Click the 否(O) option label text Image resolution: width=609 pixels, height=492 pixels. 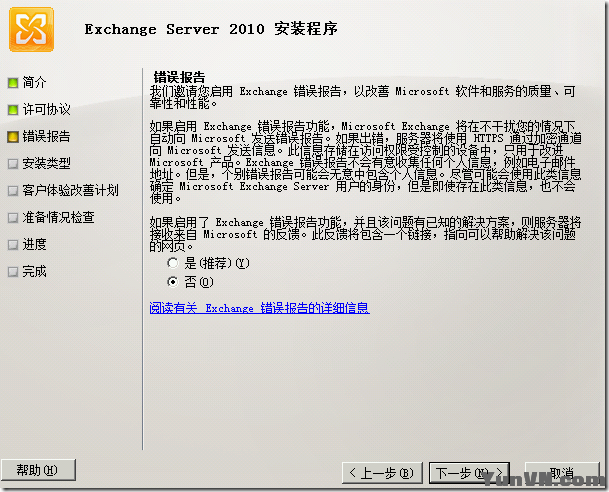[199, 282]
